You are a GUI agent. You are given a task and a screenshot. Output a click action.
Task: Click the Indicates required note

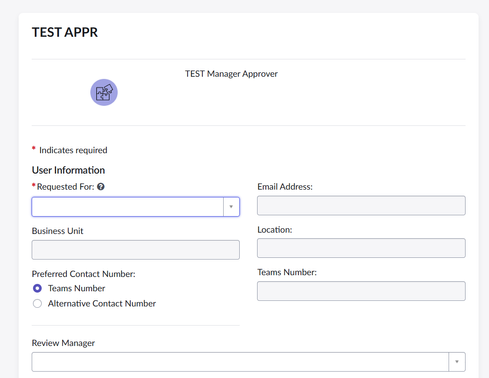[73, 150]
